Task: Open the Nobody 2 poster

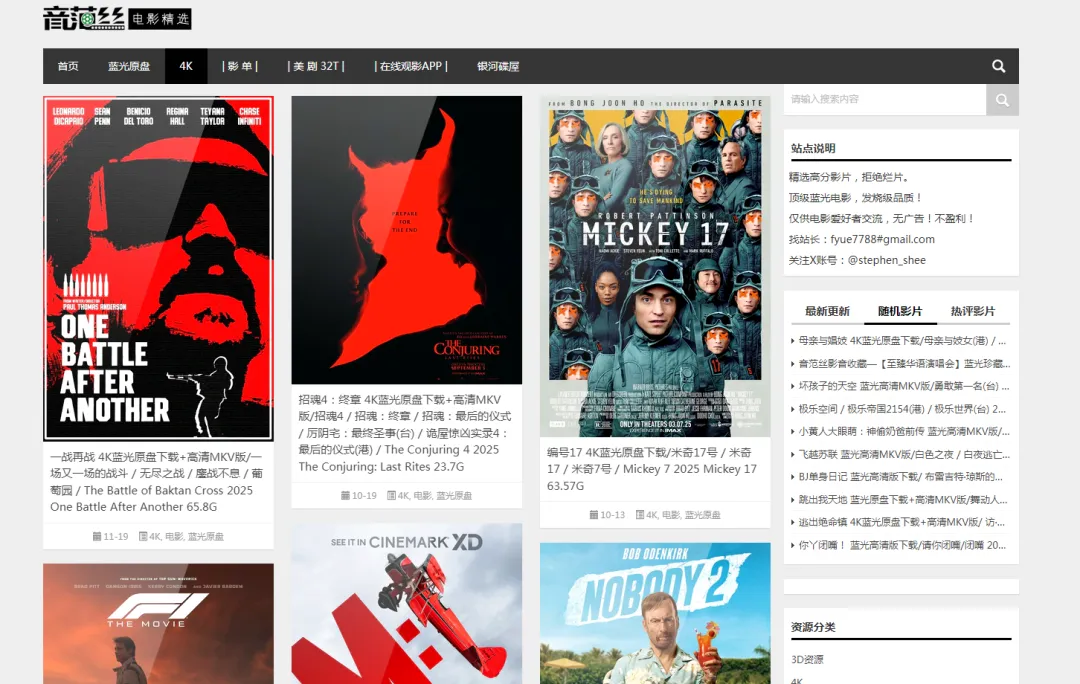Action: point(655,613)
